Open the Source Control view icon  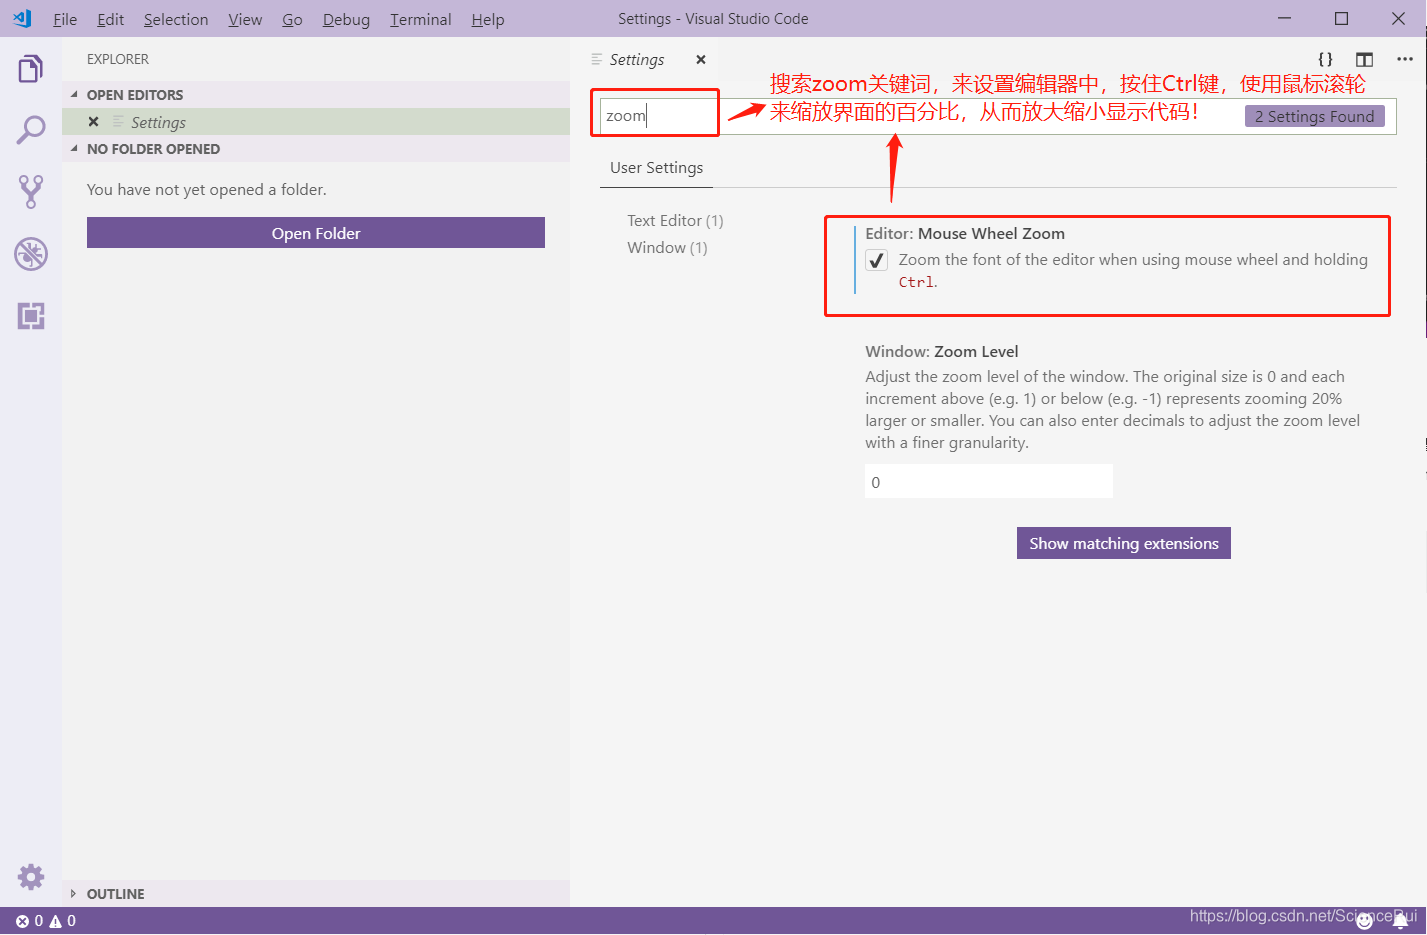[x=31, y=192]
